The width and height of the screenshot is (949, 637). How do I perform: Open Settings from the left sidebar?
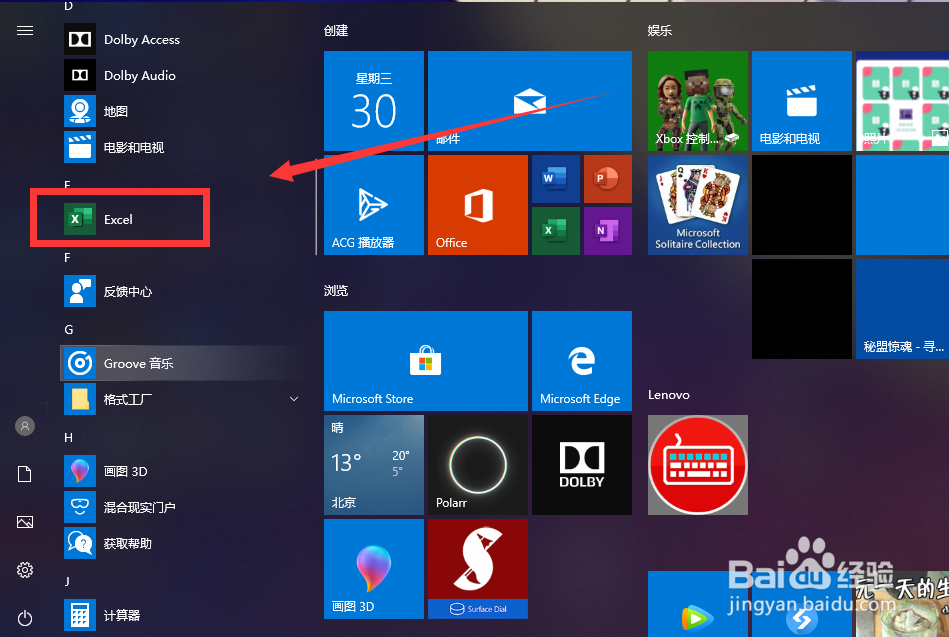click(24, 570)
